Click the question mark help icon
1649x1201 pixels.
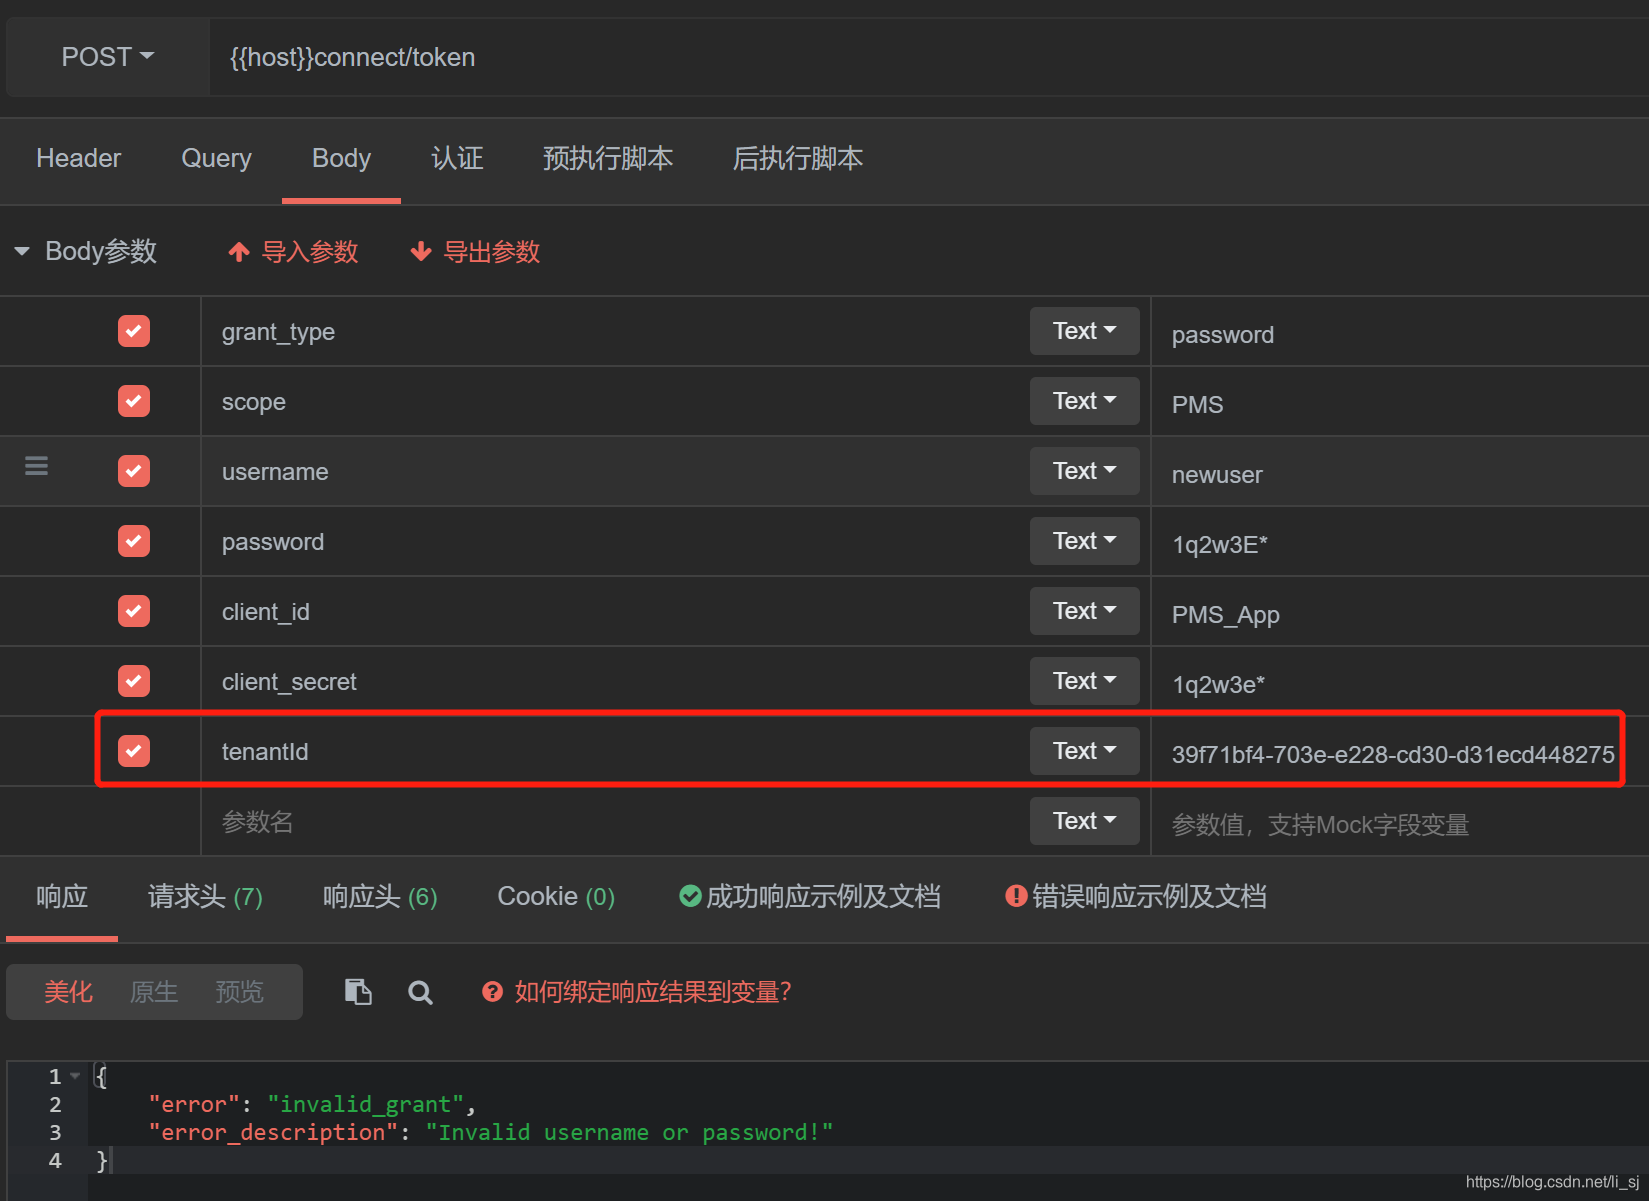492,991
